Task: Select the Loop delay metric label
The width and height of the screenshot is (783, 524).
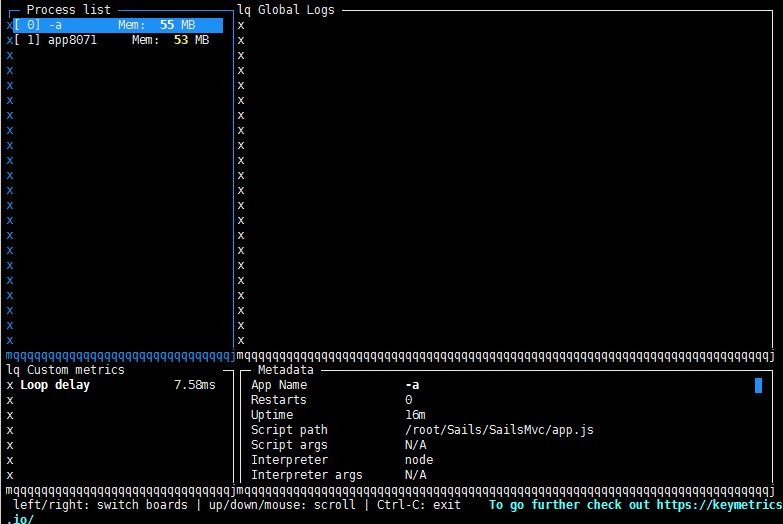Action: (55, 385)
